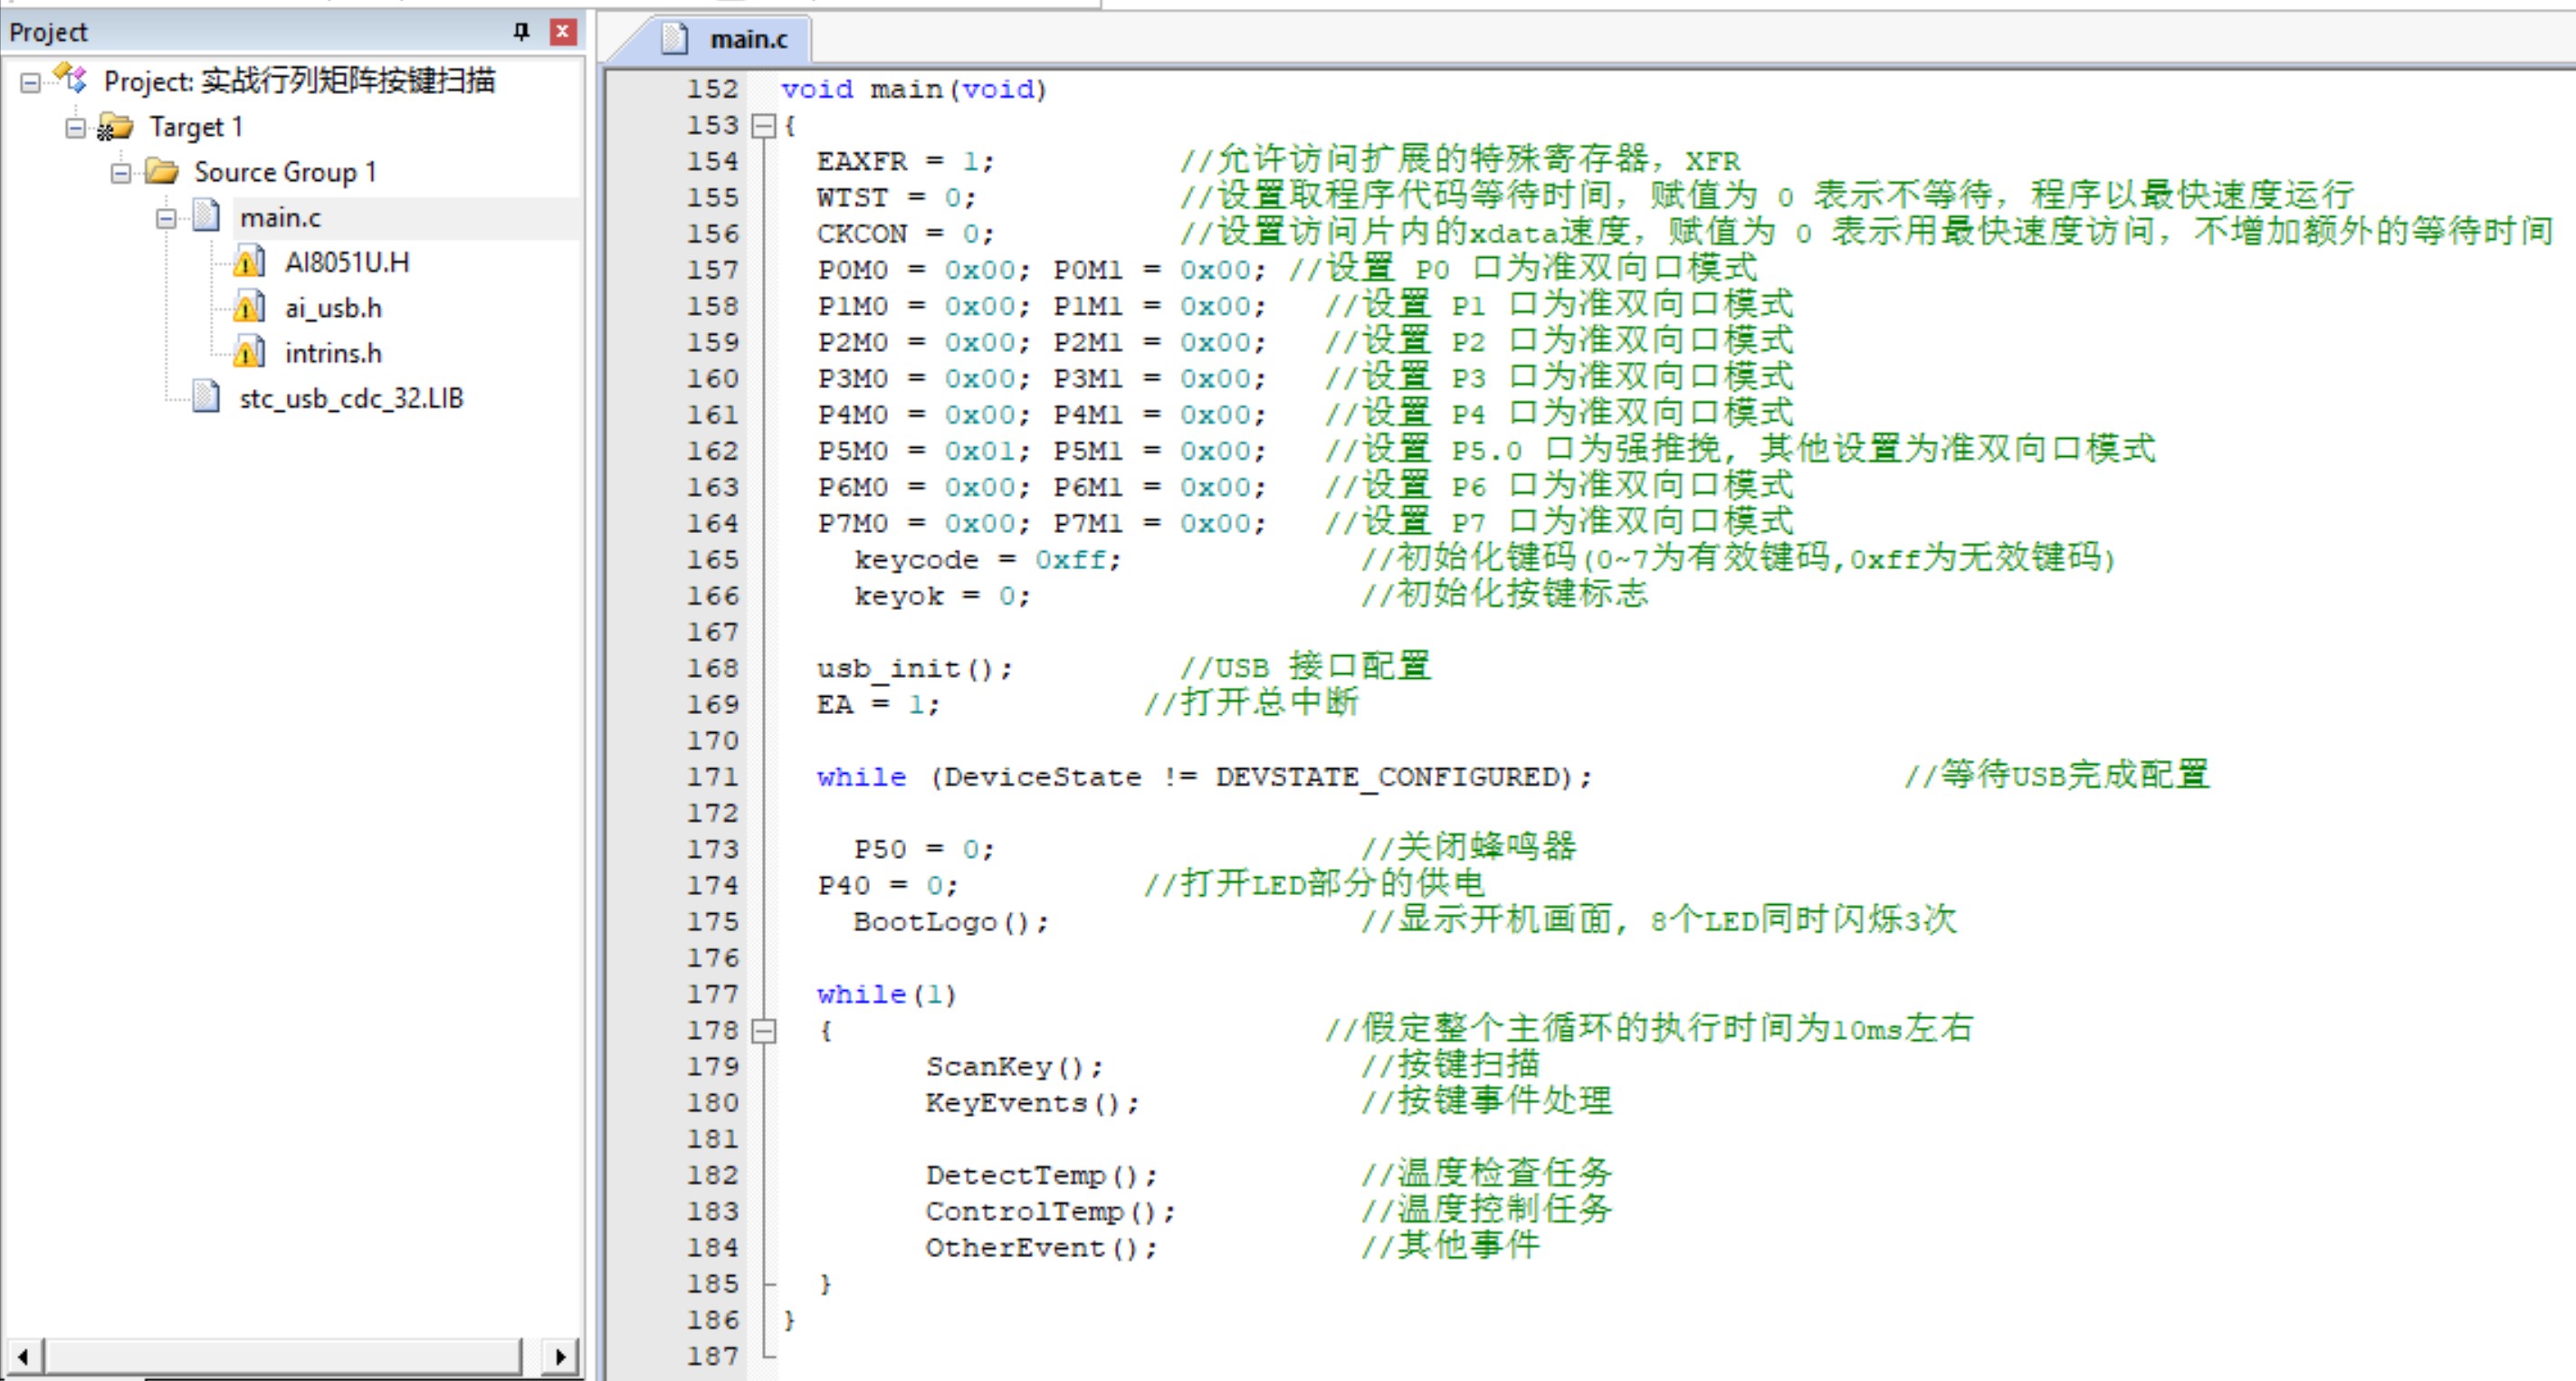The image size is (2576, 1381).
Task: Click the 'DetectTemp();' call
Action: (x=1041, y=1175)
